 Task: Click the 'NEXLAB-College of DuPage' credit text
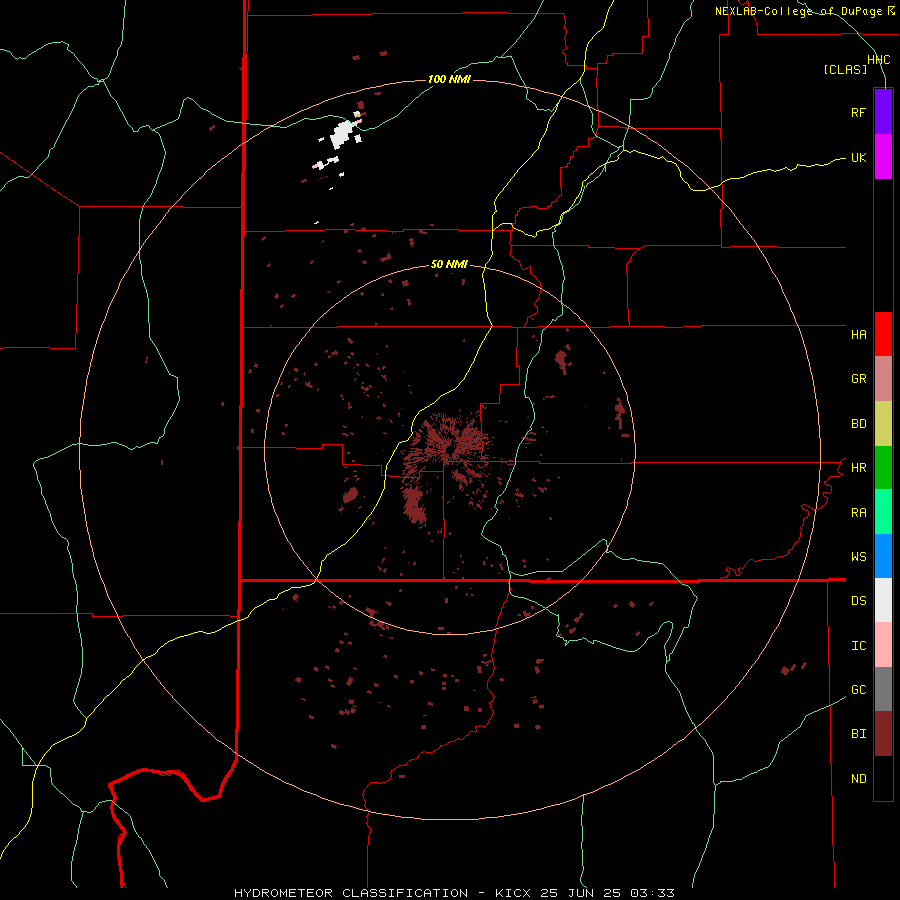(798, 11)
